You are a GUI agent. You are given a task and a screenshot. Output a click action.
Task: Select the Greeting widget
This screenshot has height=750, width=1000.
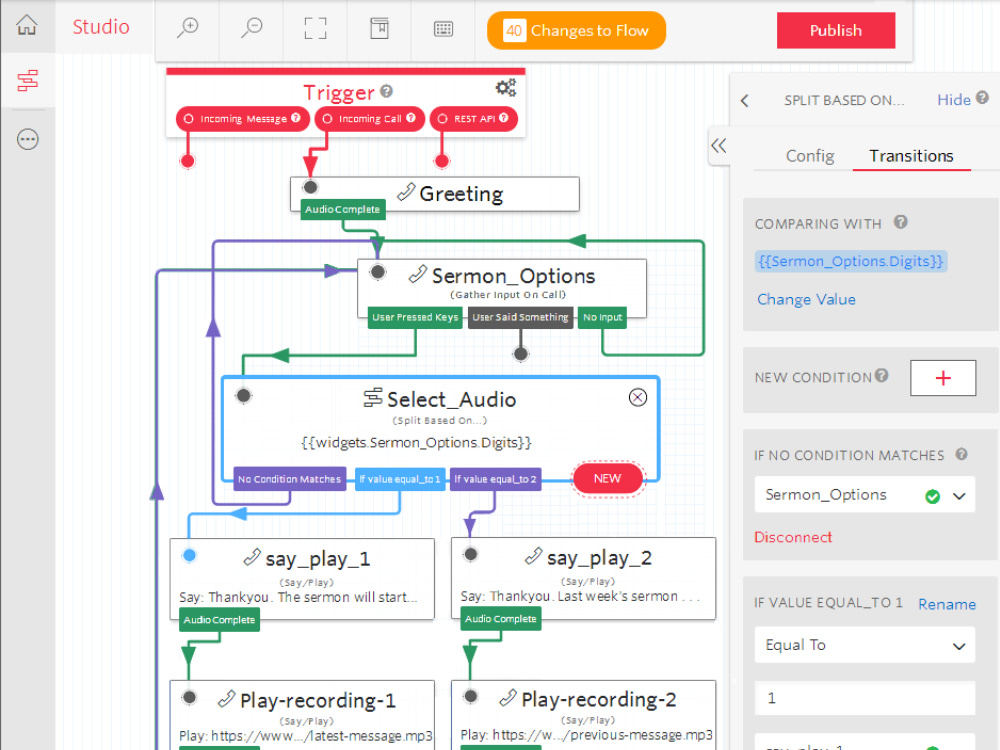[x=435, y=194]
